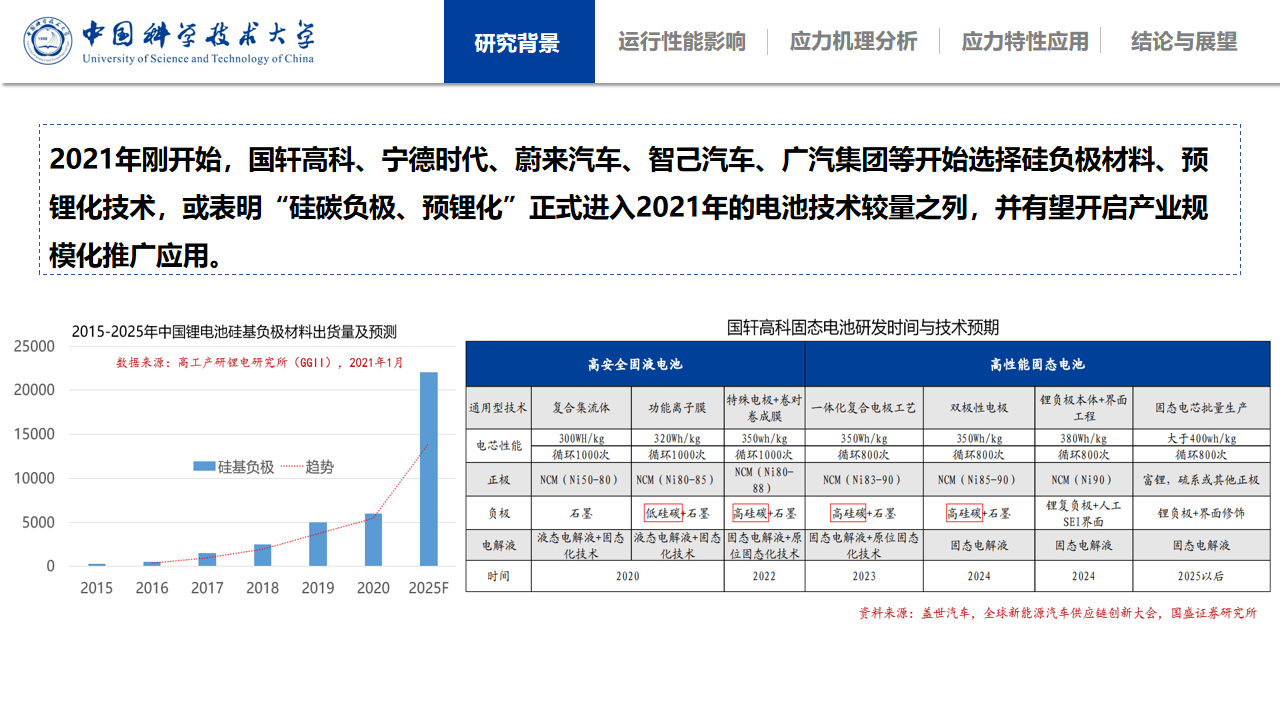
Task: Click the '大于400wh/kg' cell
Action: tap(1202, 438)
